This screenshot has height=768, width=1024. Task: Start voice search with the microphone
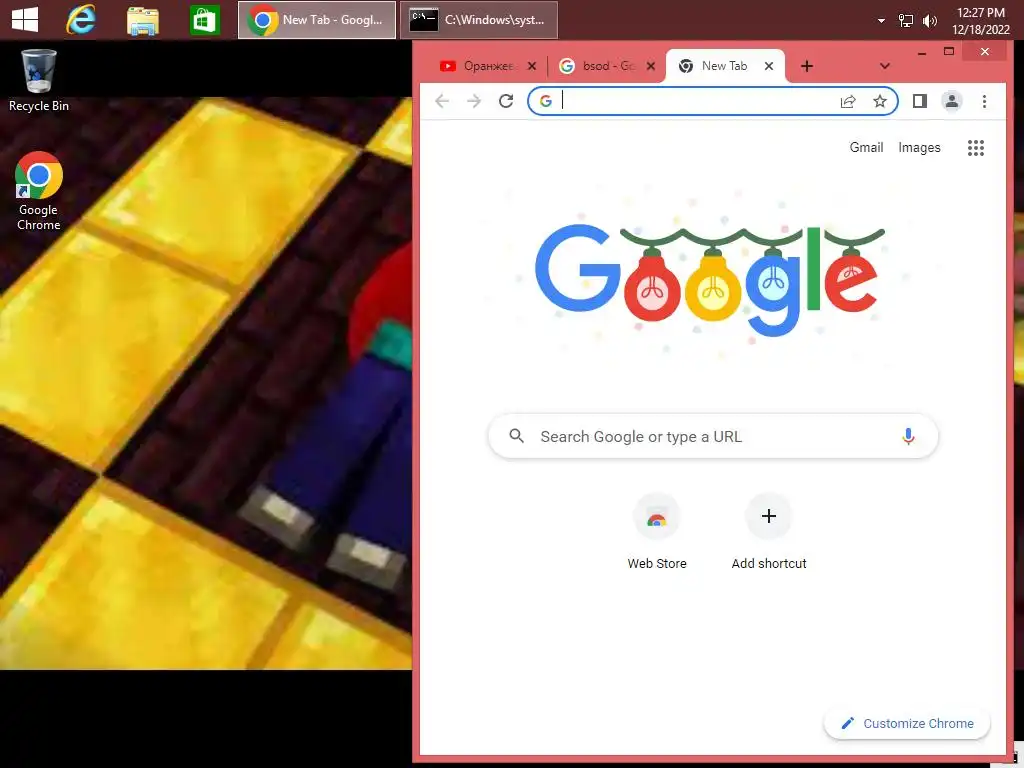pyautogui.click(x=908, y=436)
